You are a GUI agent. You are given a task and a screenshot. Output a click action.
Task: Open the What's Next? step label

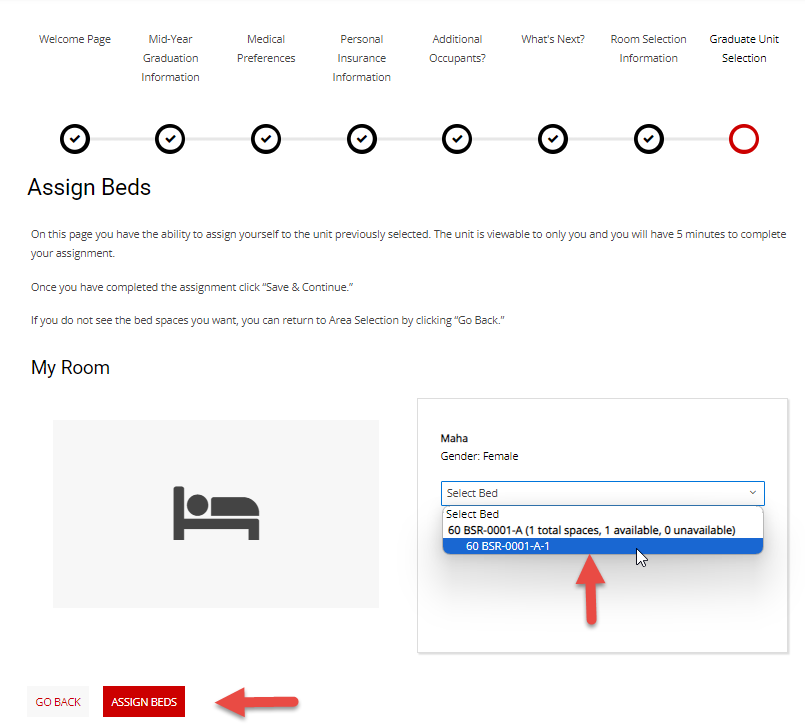(553, 40)
